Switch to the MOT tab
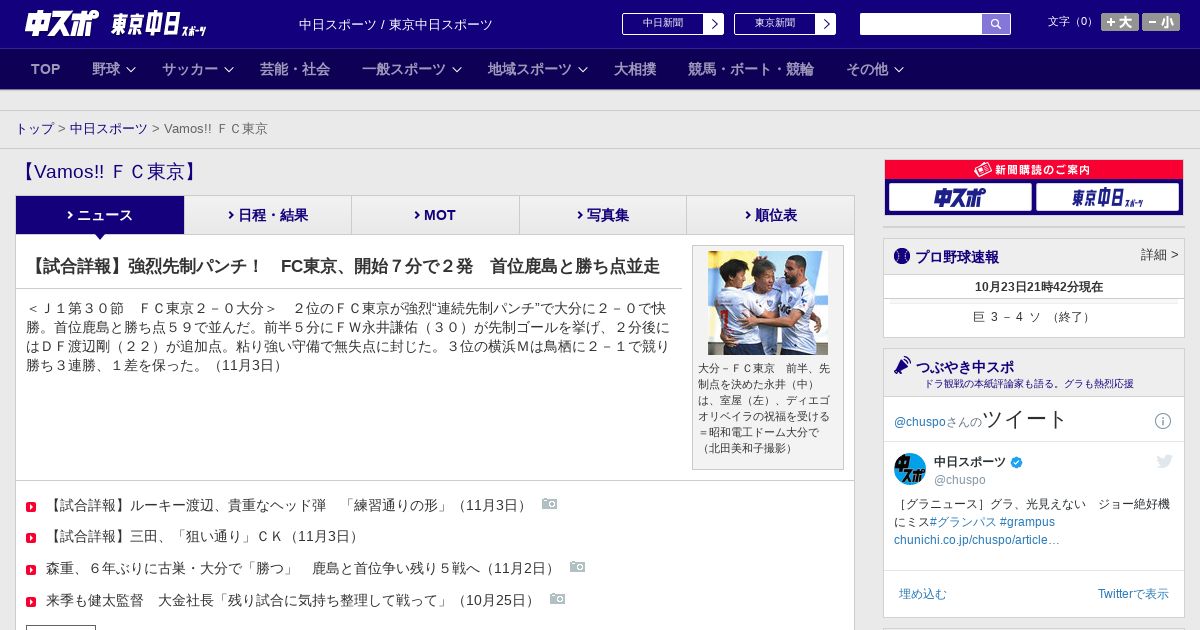 435,215
